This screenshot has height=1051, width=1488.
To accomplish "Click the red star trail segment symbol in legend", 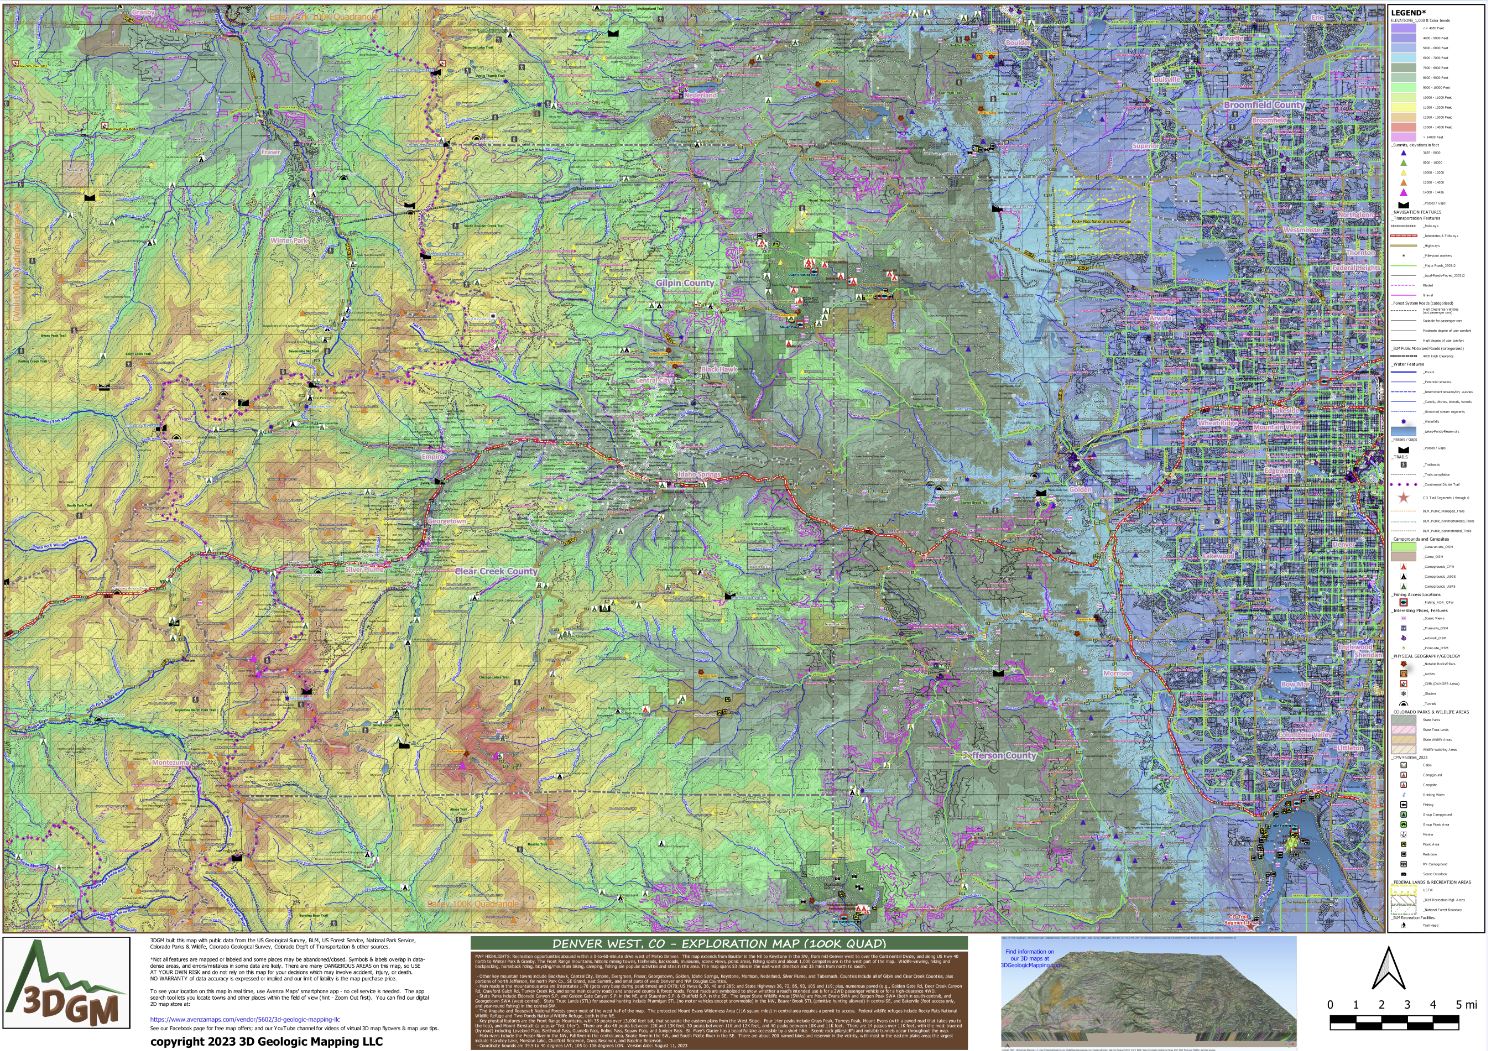I will click(x=1404, y=497).
